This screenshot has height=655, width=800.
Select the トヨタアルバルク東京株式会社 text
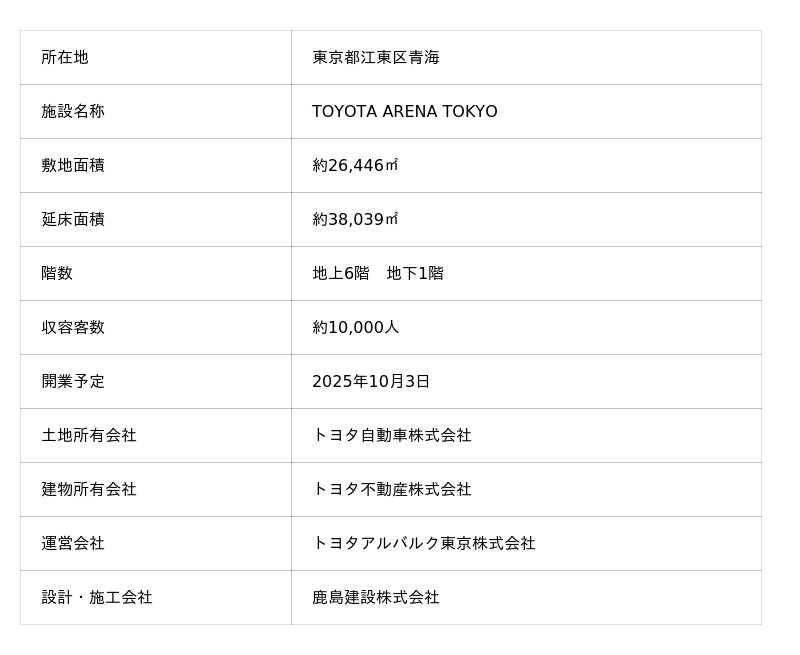(x=424, y=543)
